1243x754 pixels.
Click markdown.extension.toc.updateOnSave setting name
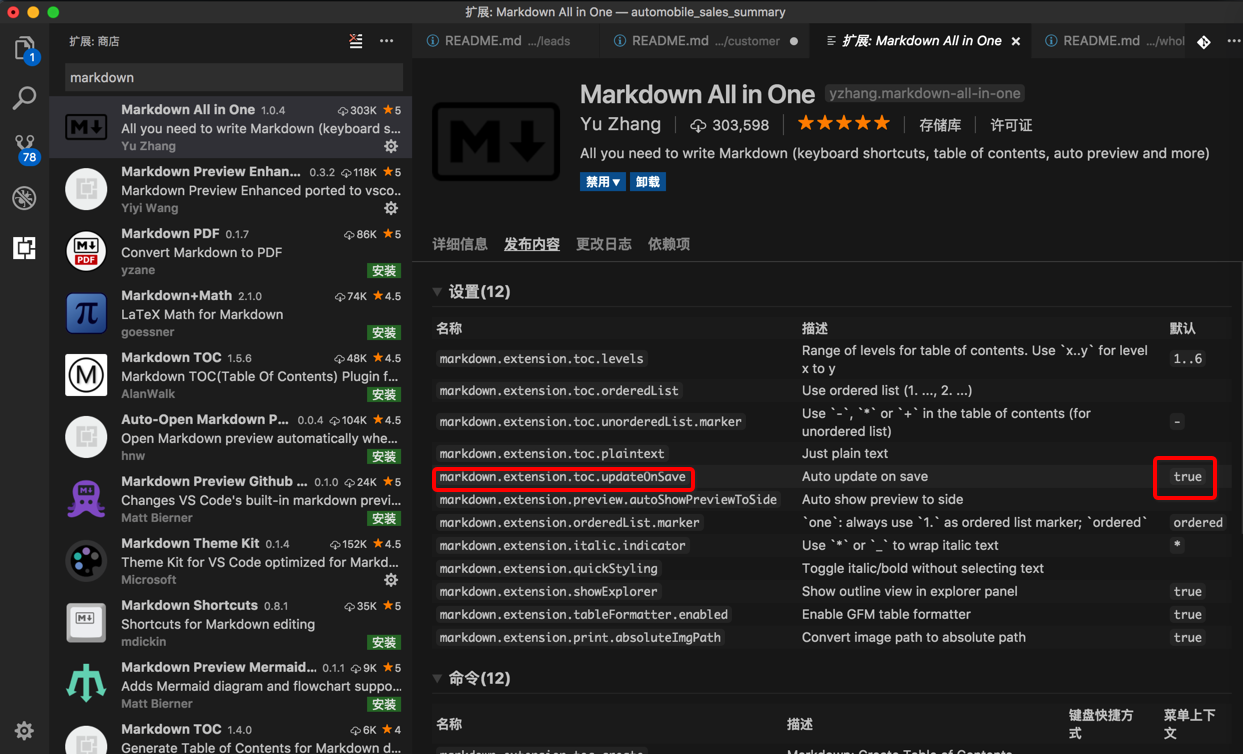click(562, 477)
